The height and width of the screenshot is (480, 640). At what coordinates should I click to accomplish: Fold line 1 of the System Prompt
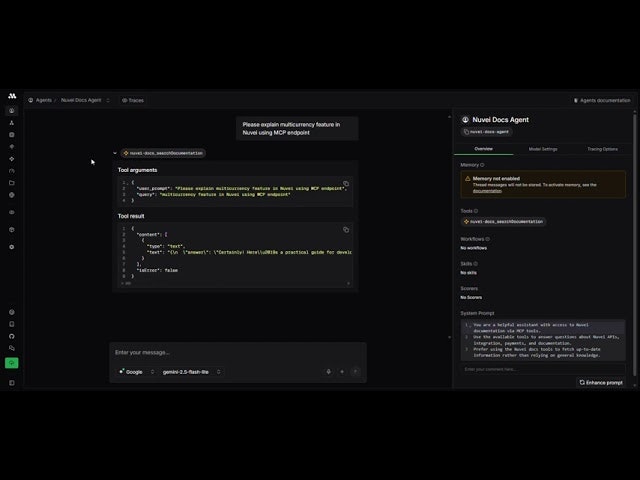click(x=470, y=325)
